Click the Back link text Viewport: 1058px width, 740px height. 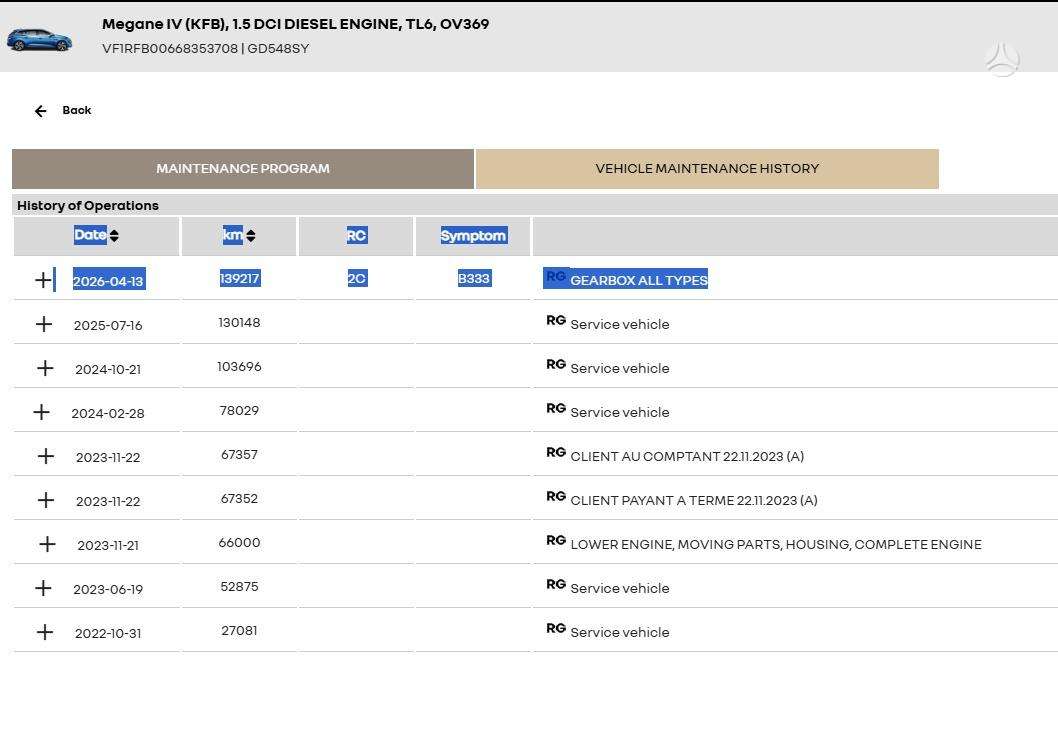tap(76, 110)
